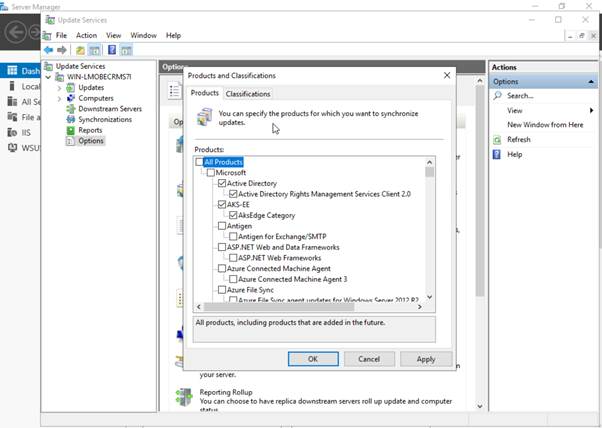Click New Window from Here action
This screenshot has height=428, width=602.
pos(545,125)
